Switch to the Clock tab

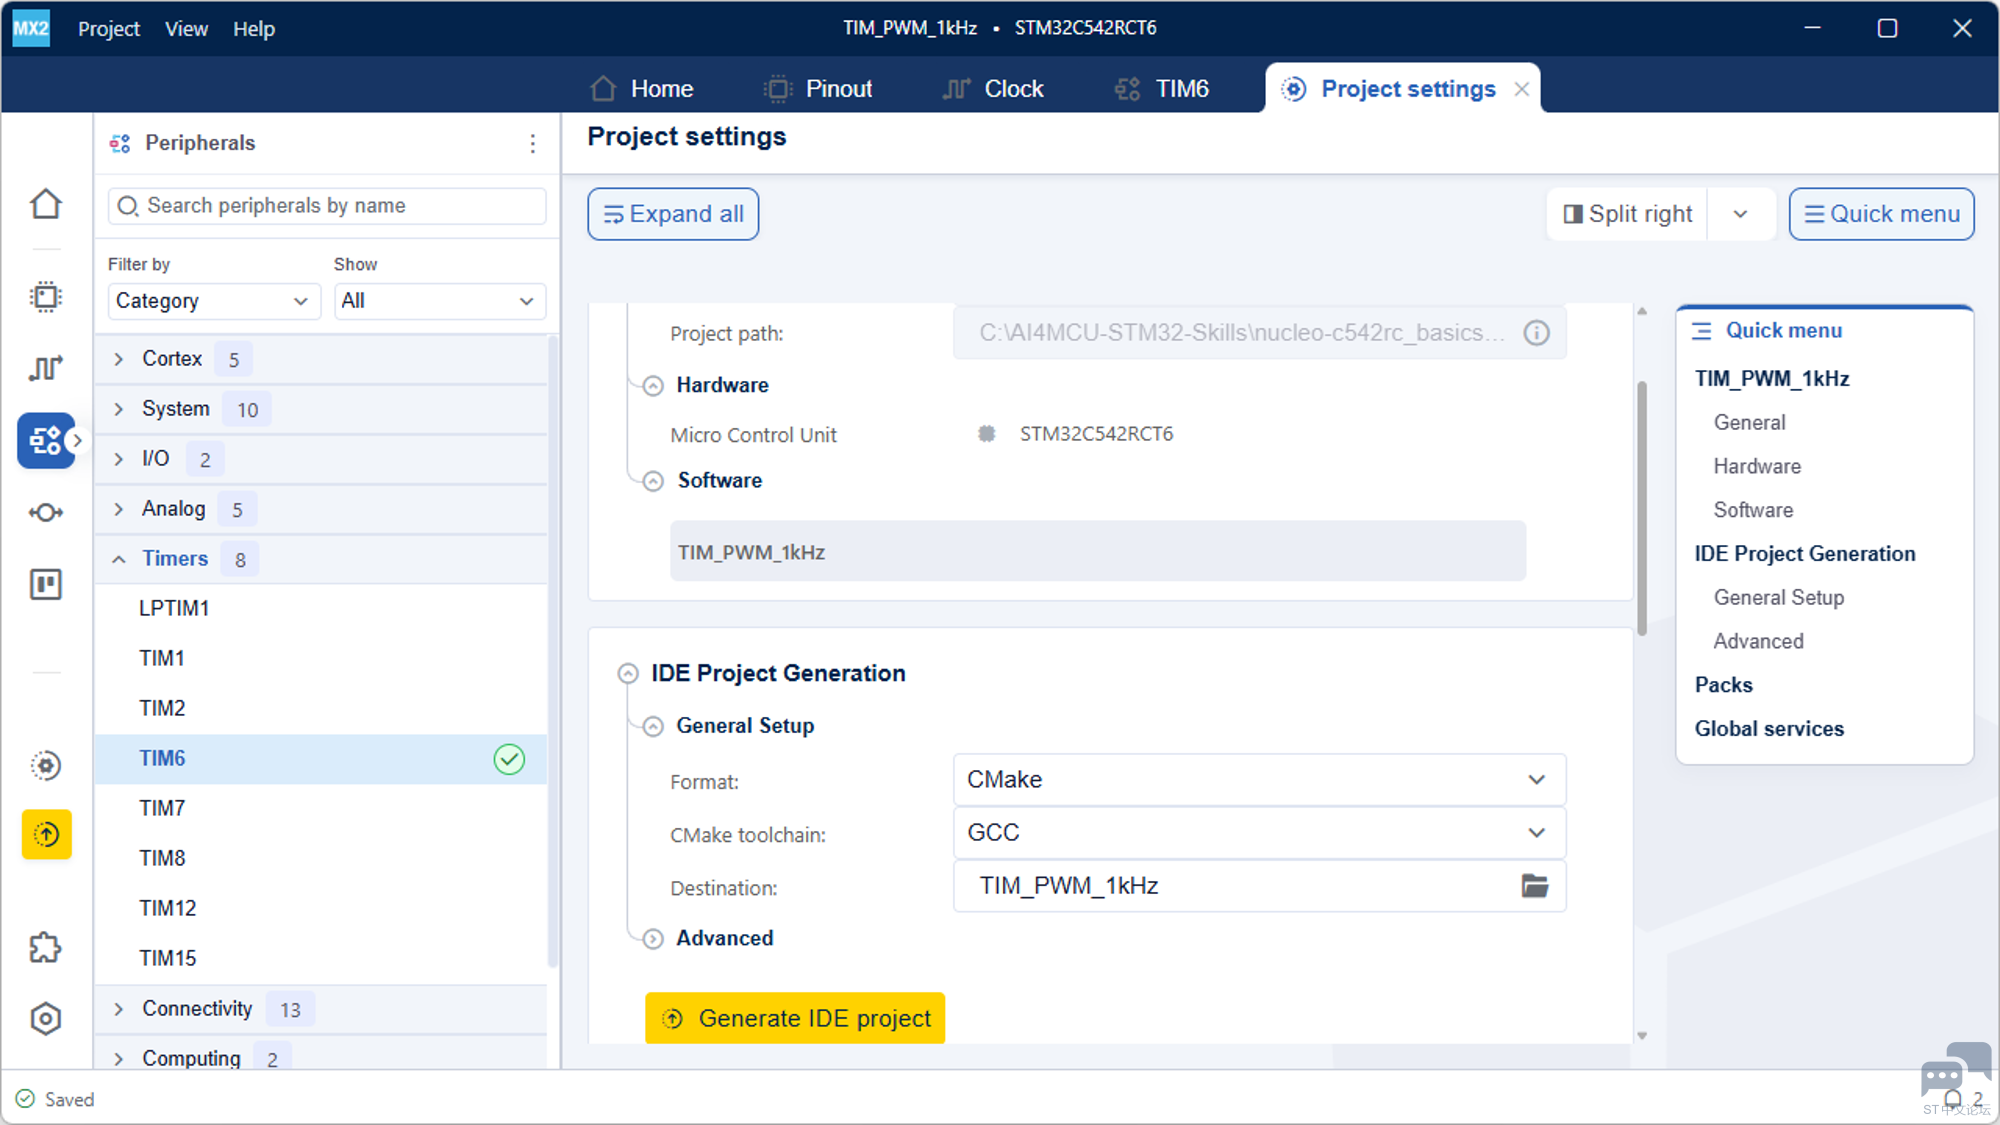(x=993, y=89)
